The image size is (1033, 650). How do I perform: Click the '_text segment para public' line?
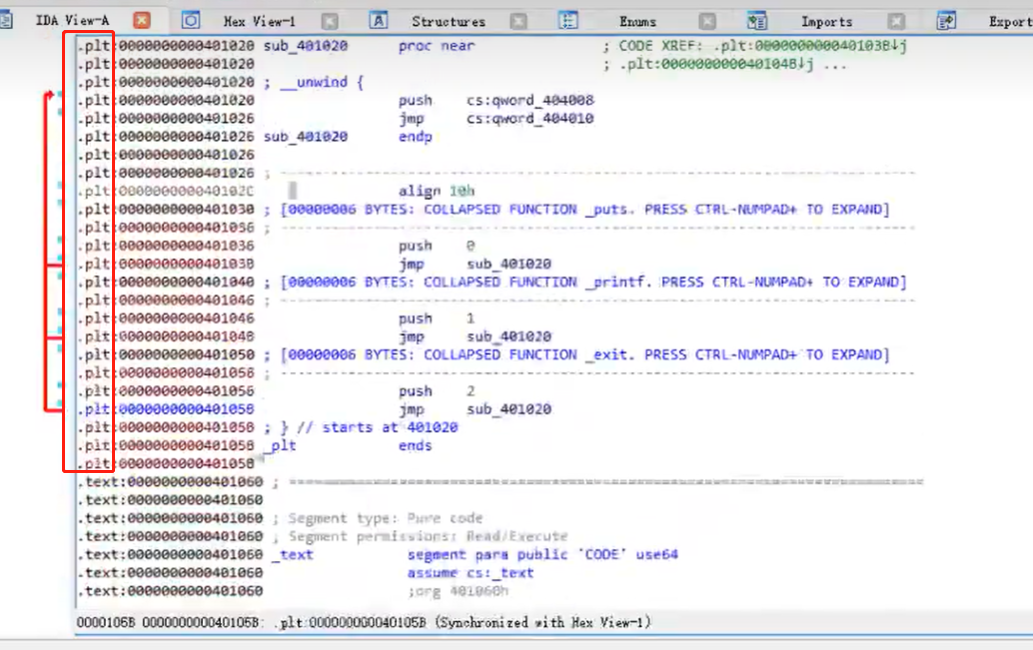[475, 555]
